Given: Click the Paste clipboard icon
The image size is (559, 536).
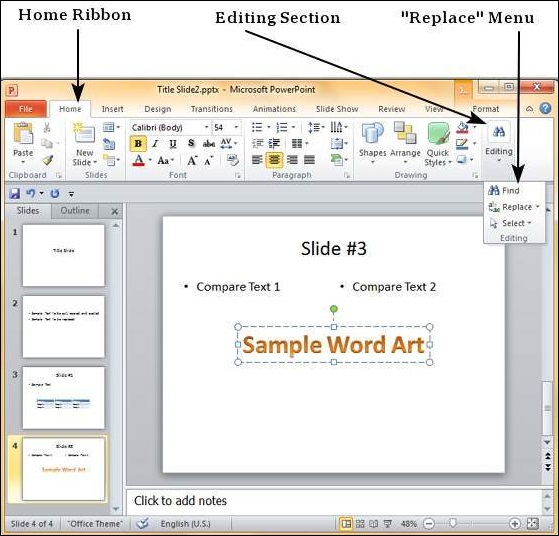Looking at the screenshot, I should click(23, 134).
